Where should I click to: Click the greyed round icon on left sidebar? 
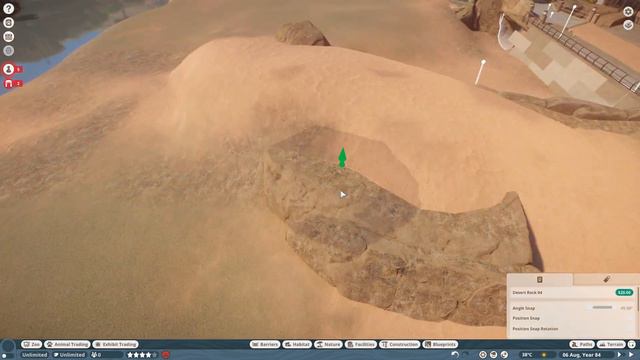pos(8,51)
